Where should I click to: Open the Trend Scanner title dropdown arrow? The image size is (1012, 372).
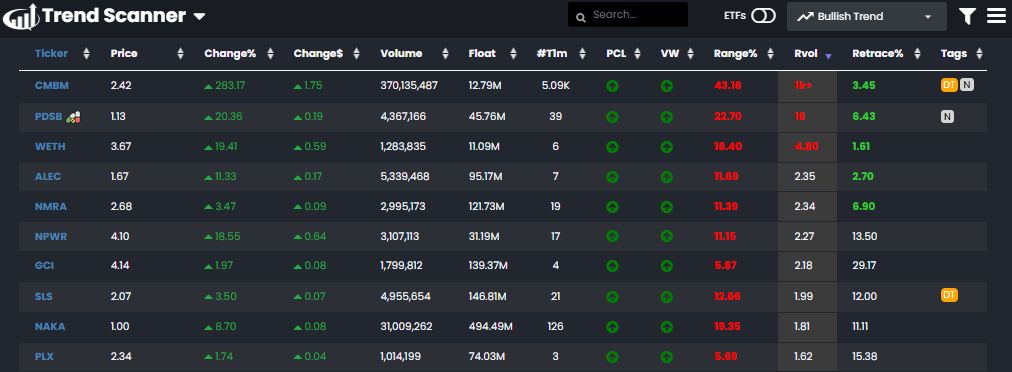[x=199, y=17]
